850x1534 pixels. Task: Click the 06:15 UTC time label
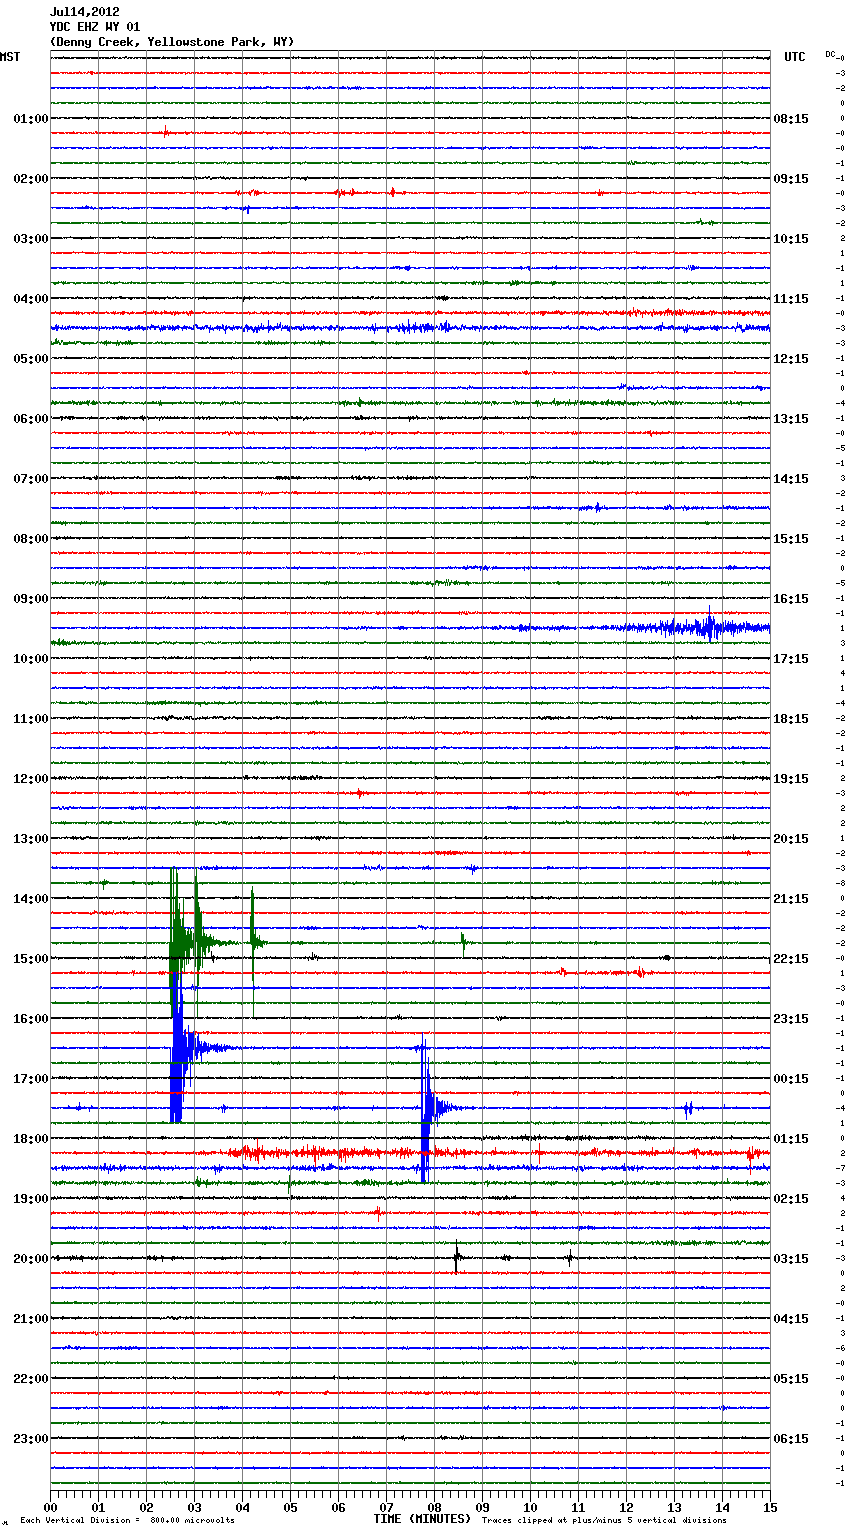pos(791,1439)
